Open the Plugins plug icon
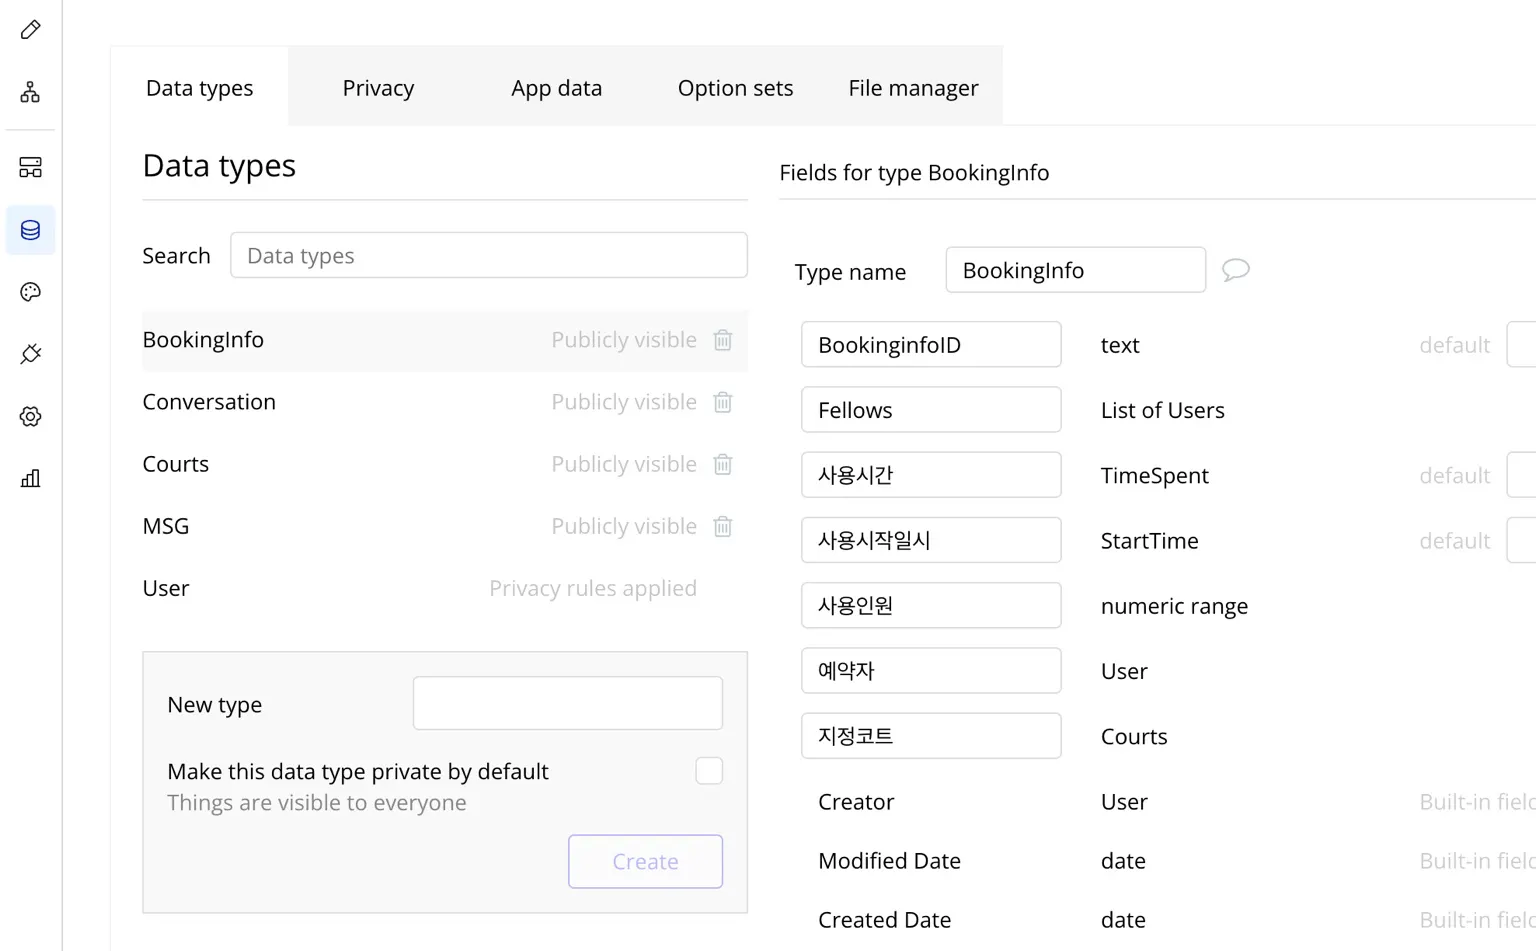Screen dimensions: 1536x951 [31, 354]
